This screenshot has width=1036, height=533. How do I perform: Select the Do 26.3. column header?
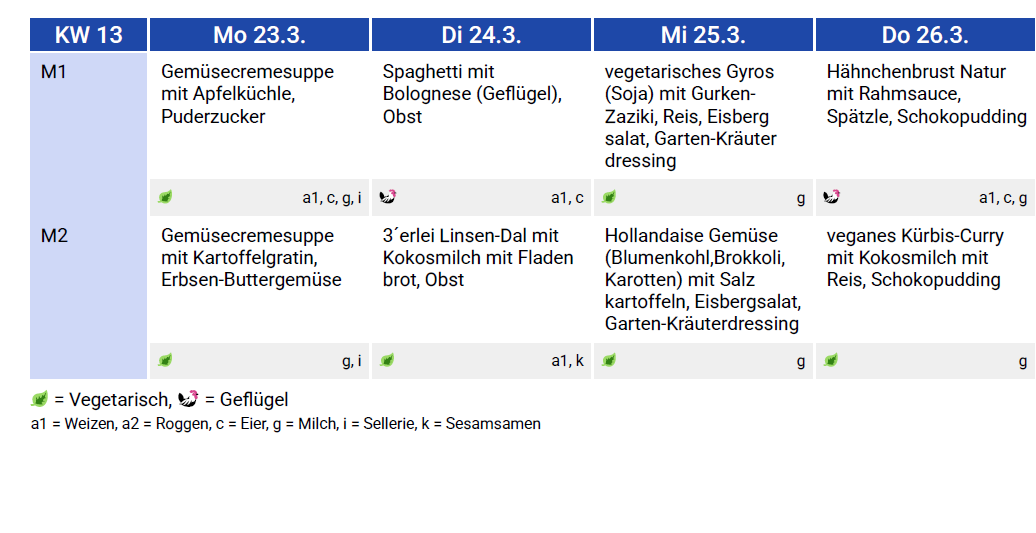tap(925, 35)
